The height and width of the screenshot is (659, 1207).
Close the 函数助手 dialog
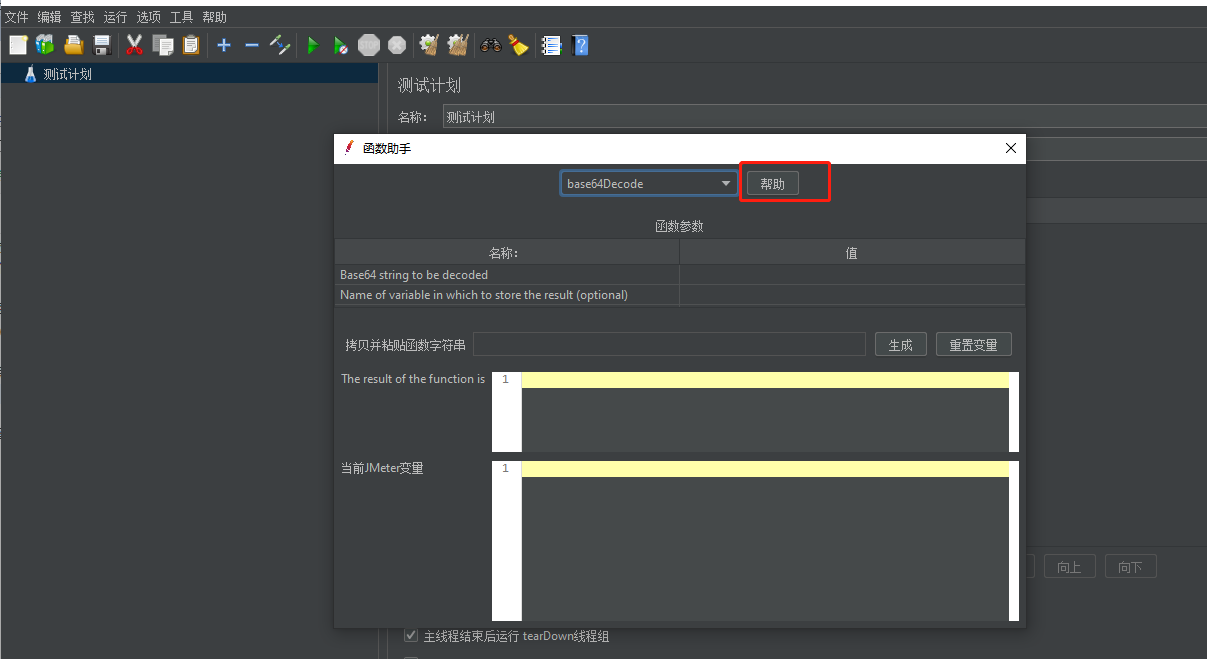(1011, 148)
